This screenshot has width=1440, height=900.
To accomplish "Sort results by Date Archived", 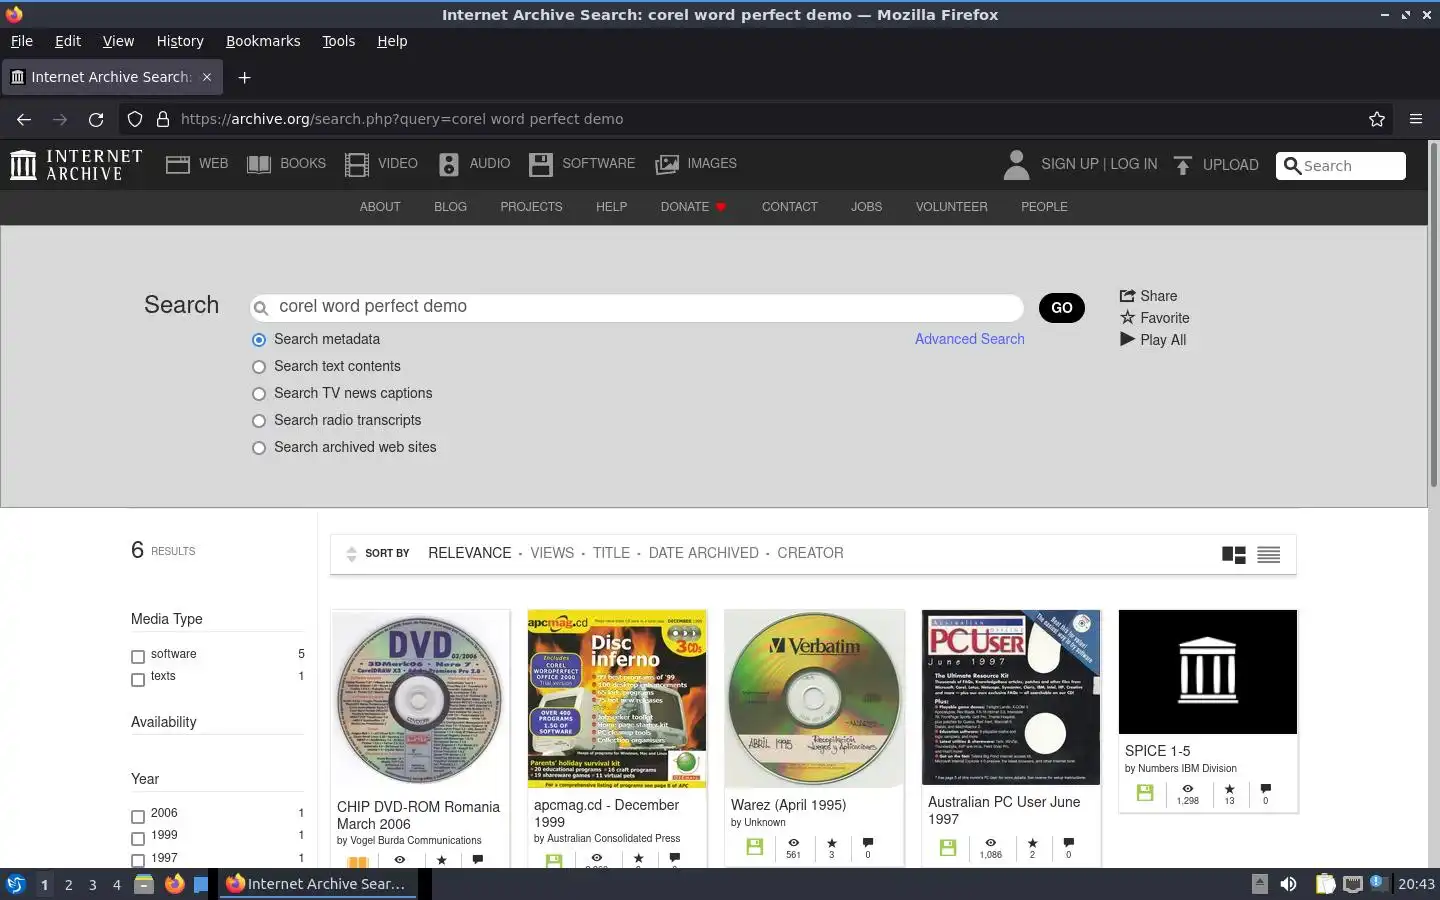I will pyautogui.click(x=704, y=553).
